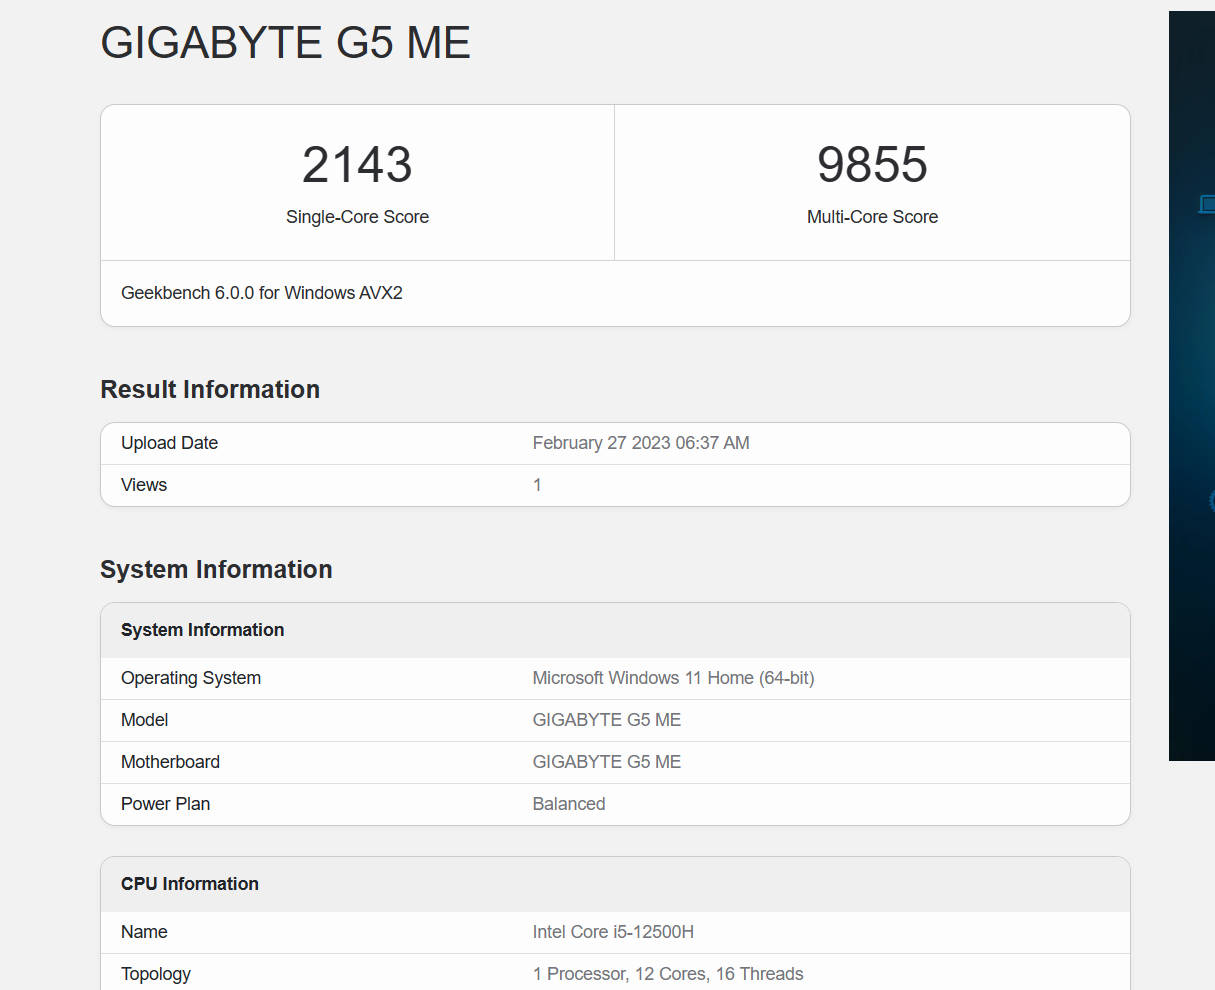Click the Microsoft Windows 11 Home value

[673, 678]
